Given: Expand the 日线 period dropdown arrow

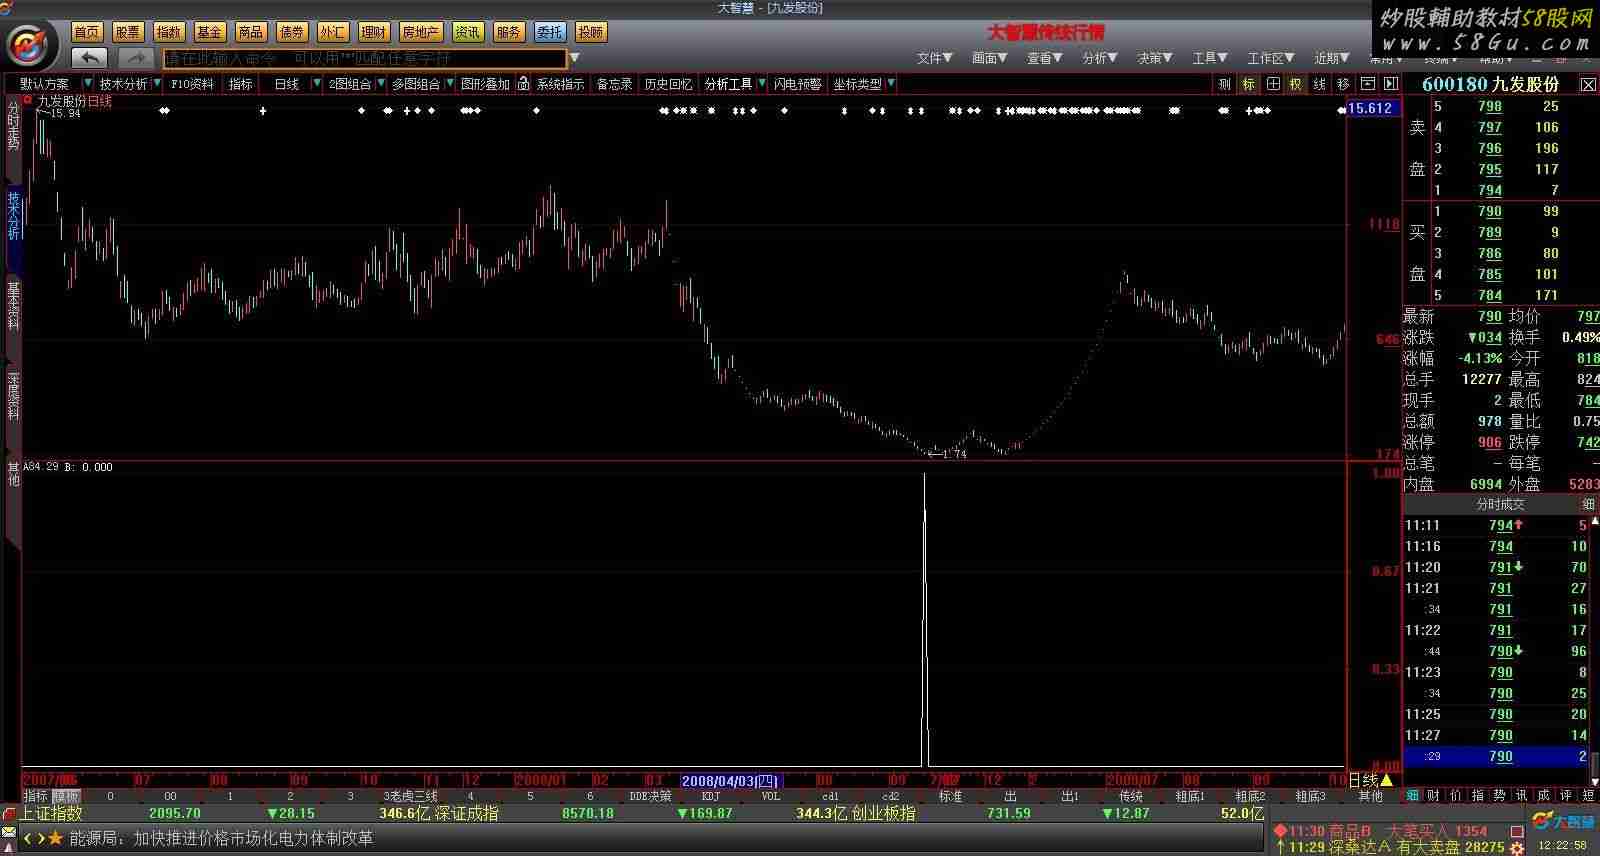Looking at the screenshot, I should coord(317,84).
